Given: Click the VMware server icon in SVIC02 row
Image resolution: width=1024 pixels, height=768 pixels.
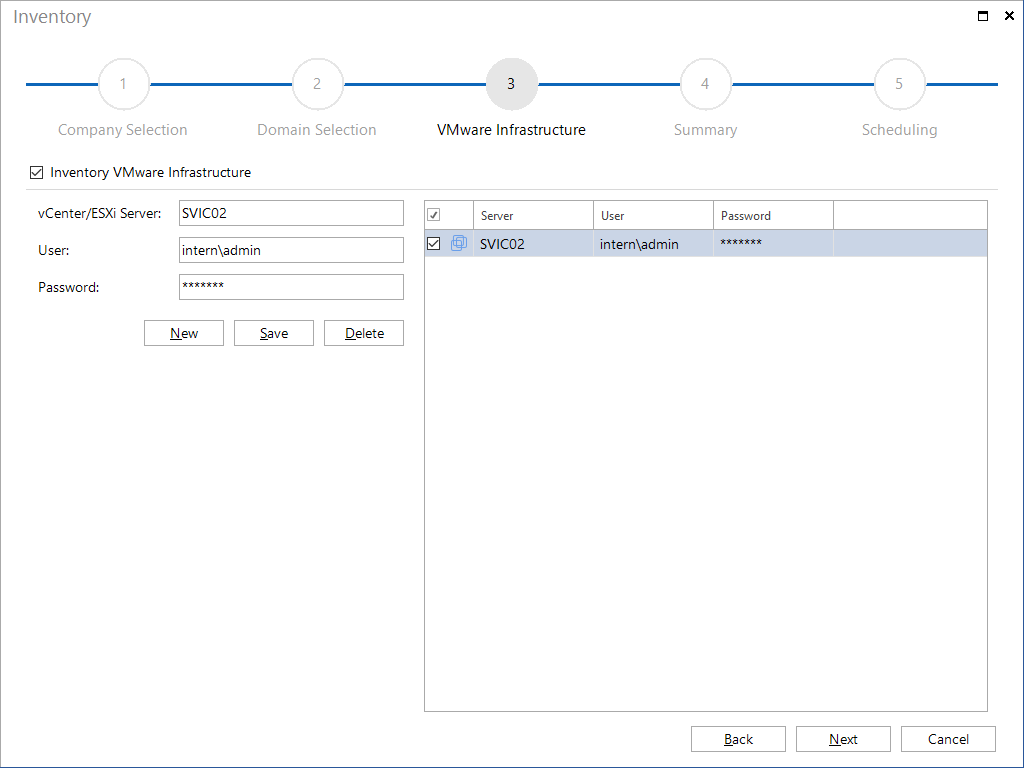Looking at the screenshot, I should click(x=459, y=244).
